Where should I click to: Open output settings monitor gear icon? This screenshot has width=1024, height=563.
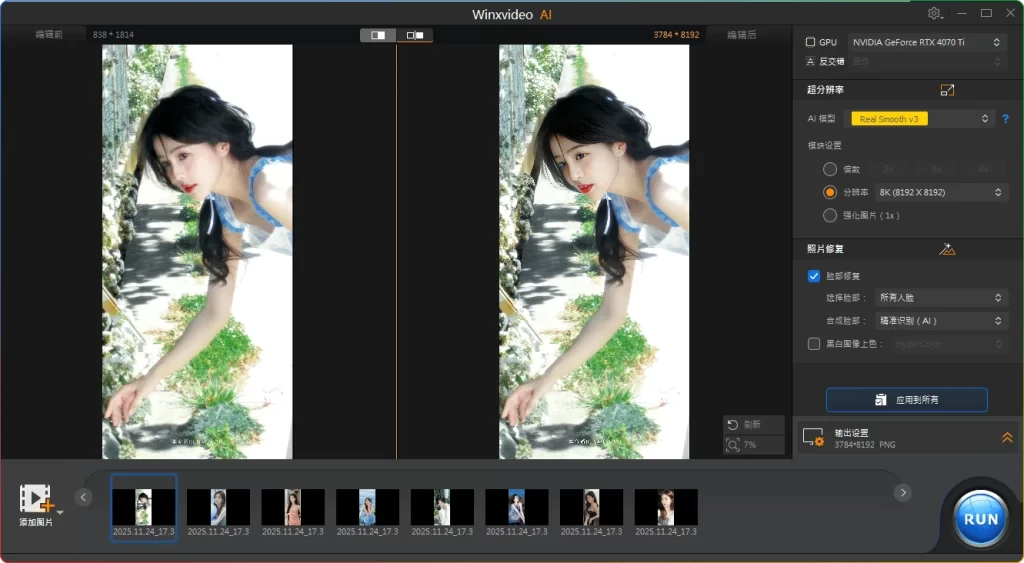tap(814, 438)
